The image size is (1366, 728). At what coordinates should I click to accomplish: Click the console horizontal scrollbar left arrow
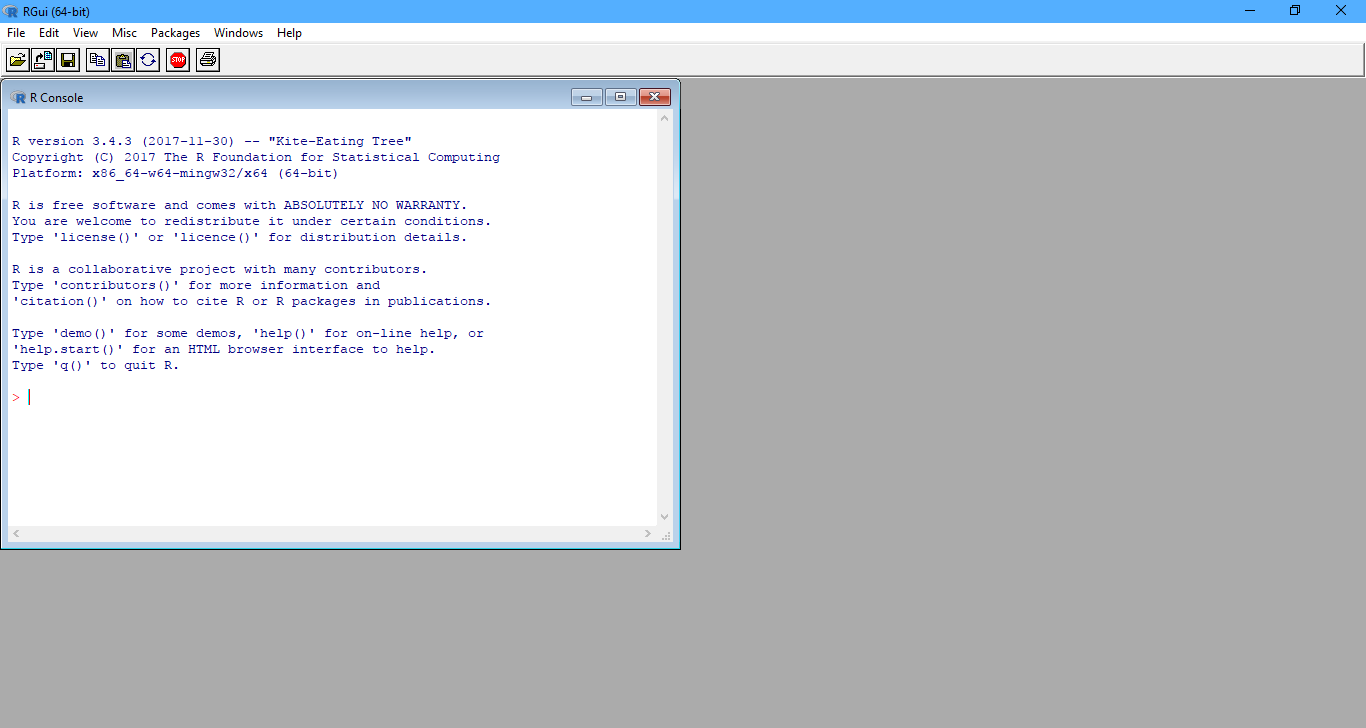(16, 534)
